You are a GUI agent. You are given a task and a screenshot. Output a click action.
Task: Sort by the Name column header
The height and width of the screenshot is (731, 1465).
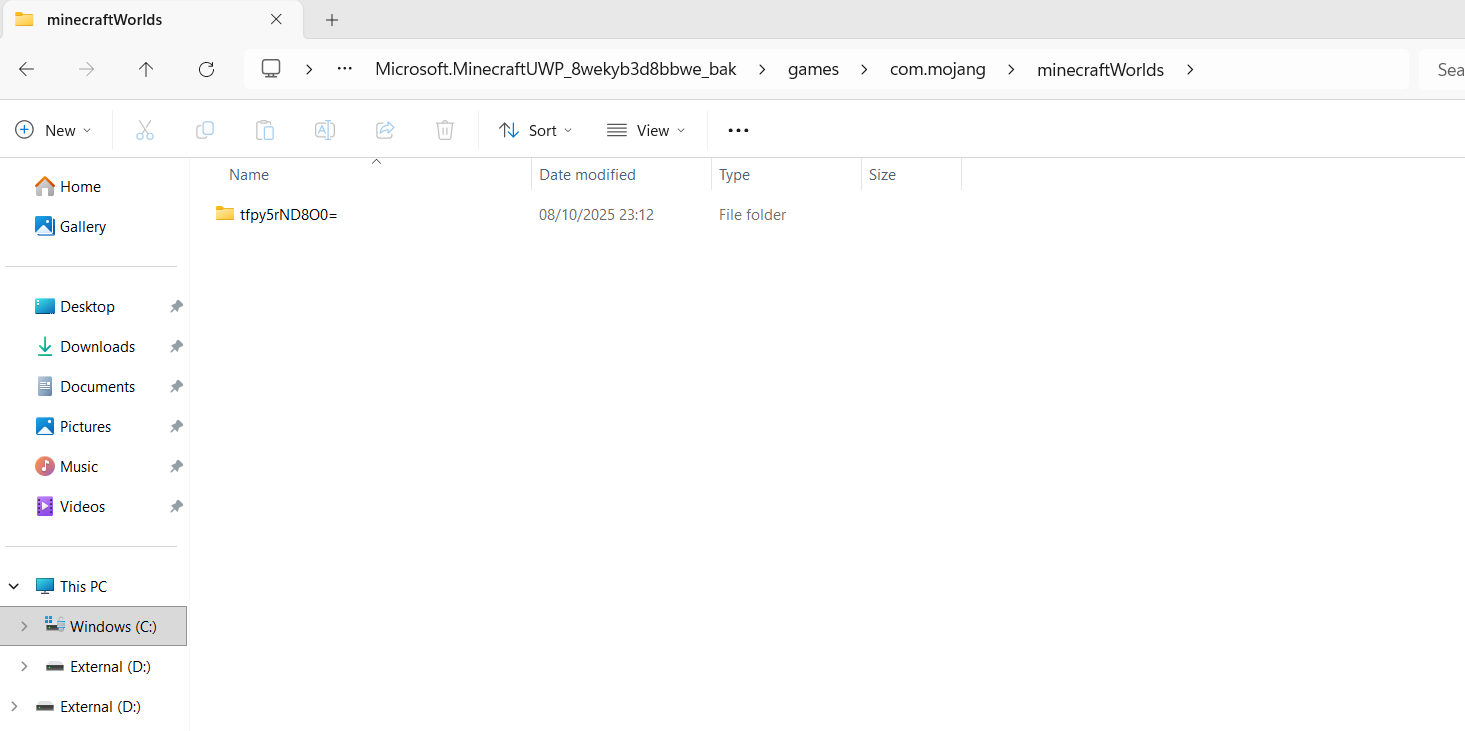point(249,174)
